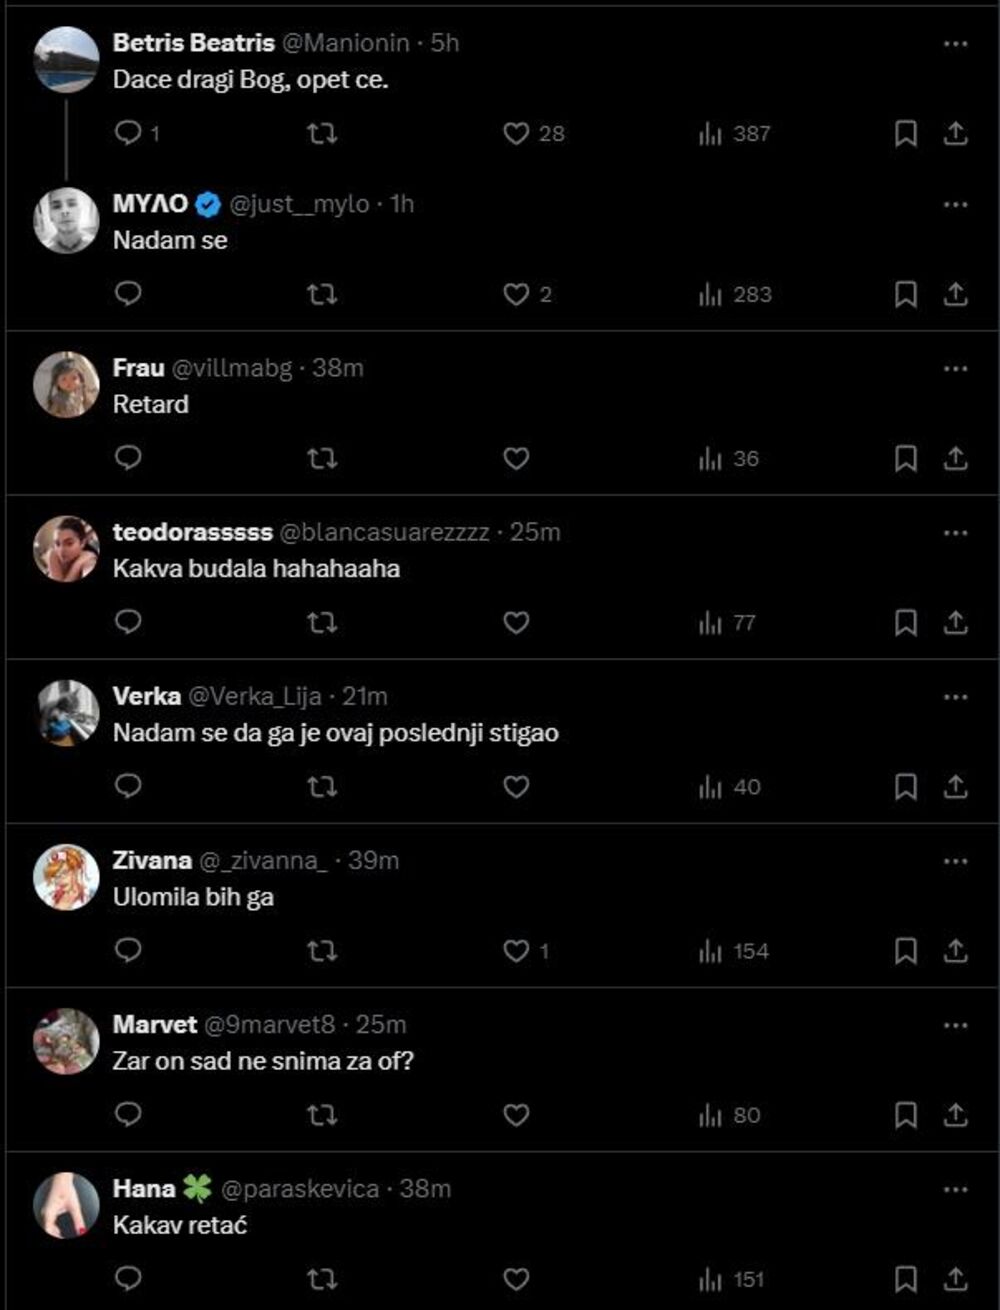Like Hana's "Kakav retać" tweet
The image size is (1000, 1310).
[x=516, y=1279]
